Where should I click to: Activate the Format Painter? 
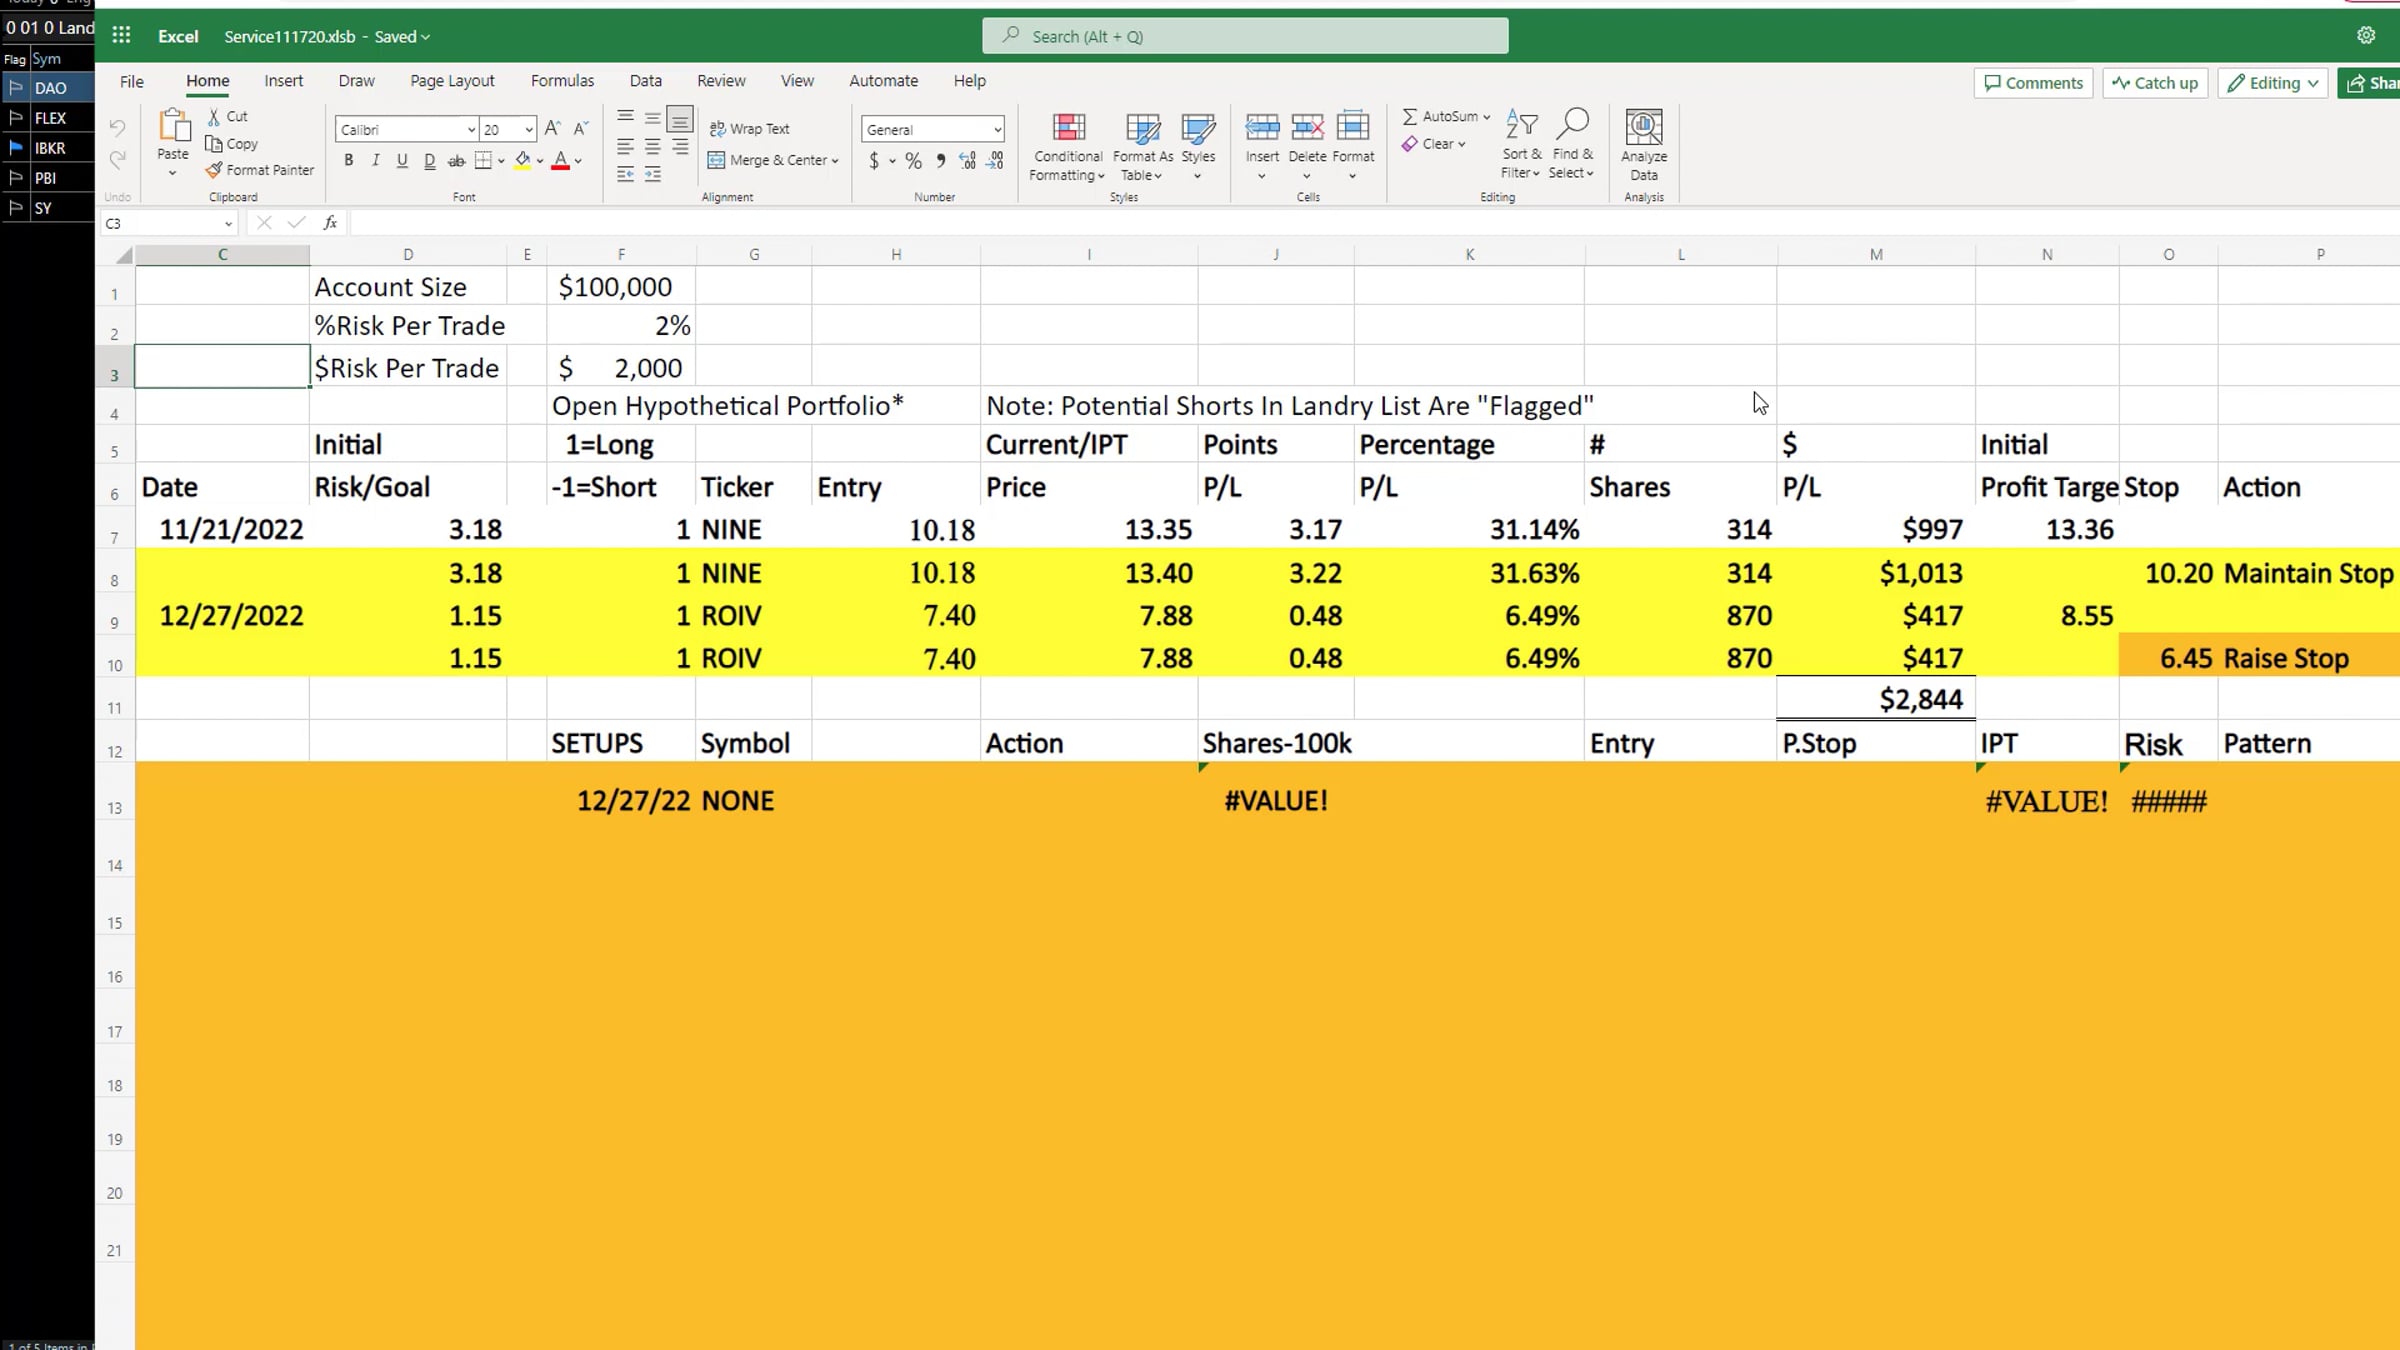[260, 170]
